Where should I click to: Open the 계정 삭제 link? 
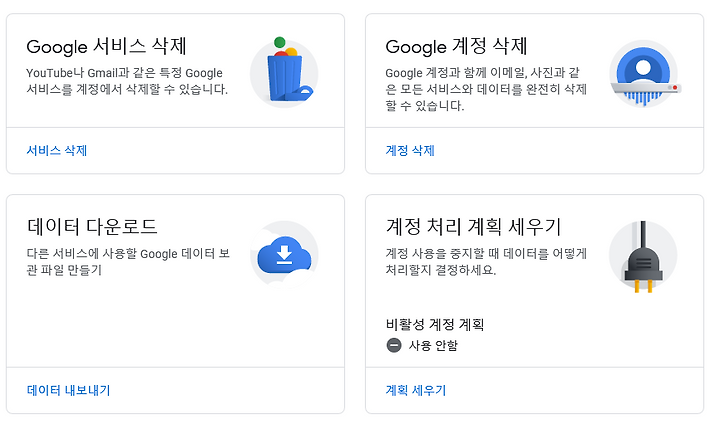pos(410,151)
